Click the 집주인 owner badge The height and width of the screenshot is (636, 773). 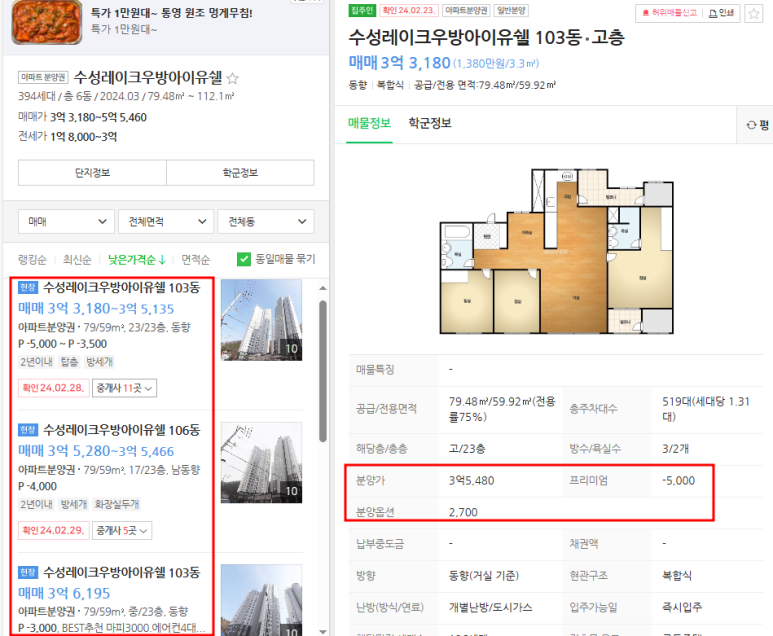click(x=362, y=10)
